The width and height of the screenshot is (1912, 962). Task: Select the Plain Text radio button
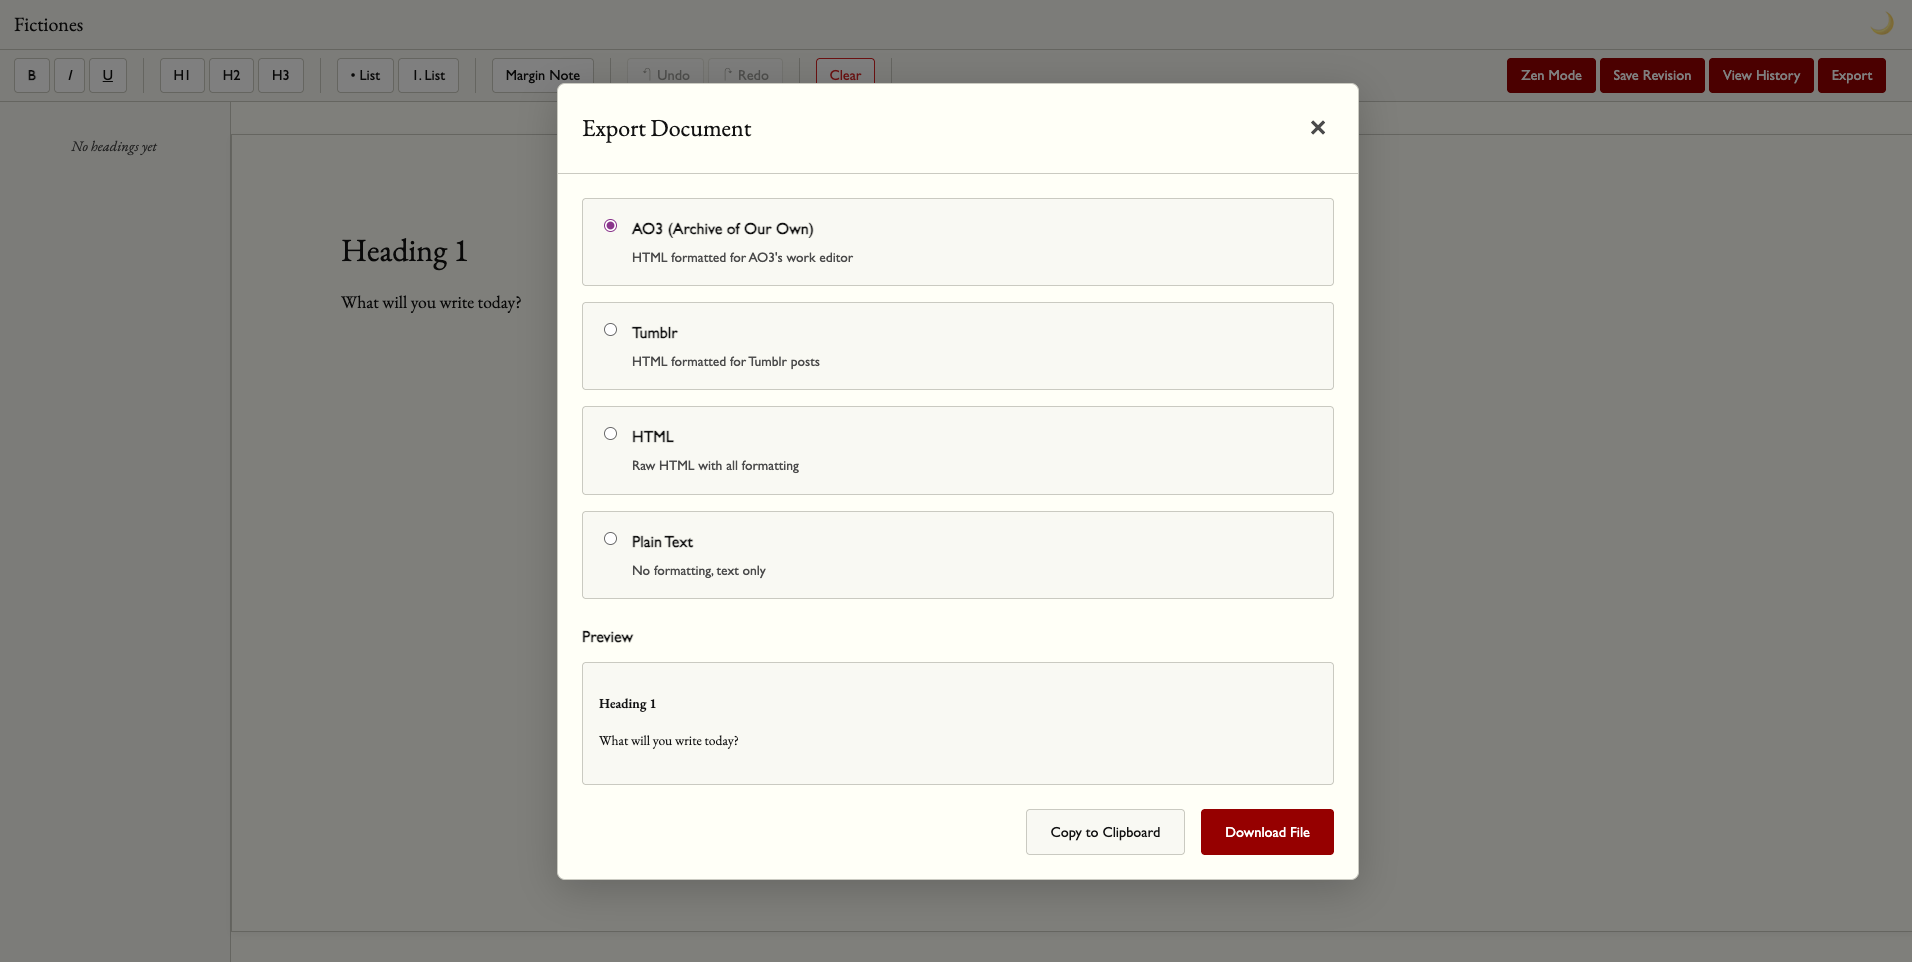(610, 539)
